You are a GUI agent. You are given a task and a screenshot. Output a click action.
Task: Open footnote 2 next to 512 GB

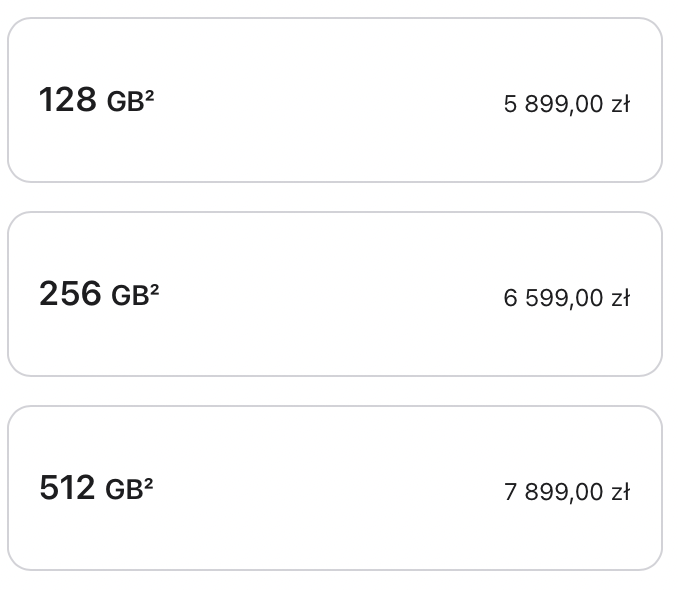point(149,483)
